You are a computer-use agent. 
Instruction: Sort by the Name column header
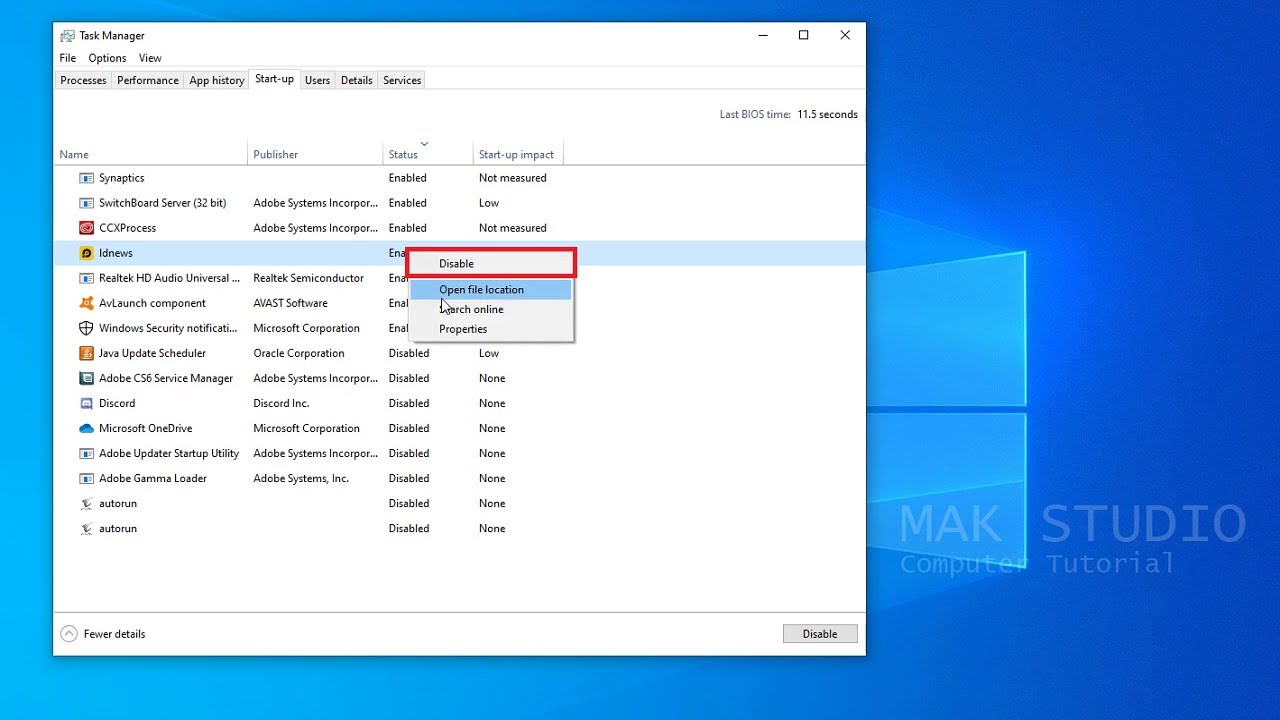coord(151,154)
